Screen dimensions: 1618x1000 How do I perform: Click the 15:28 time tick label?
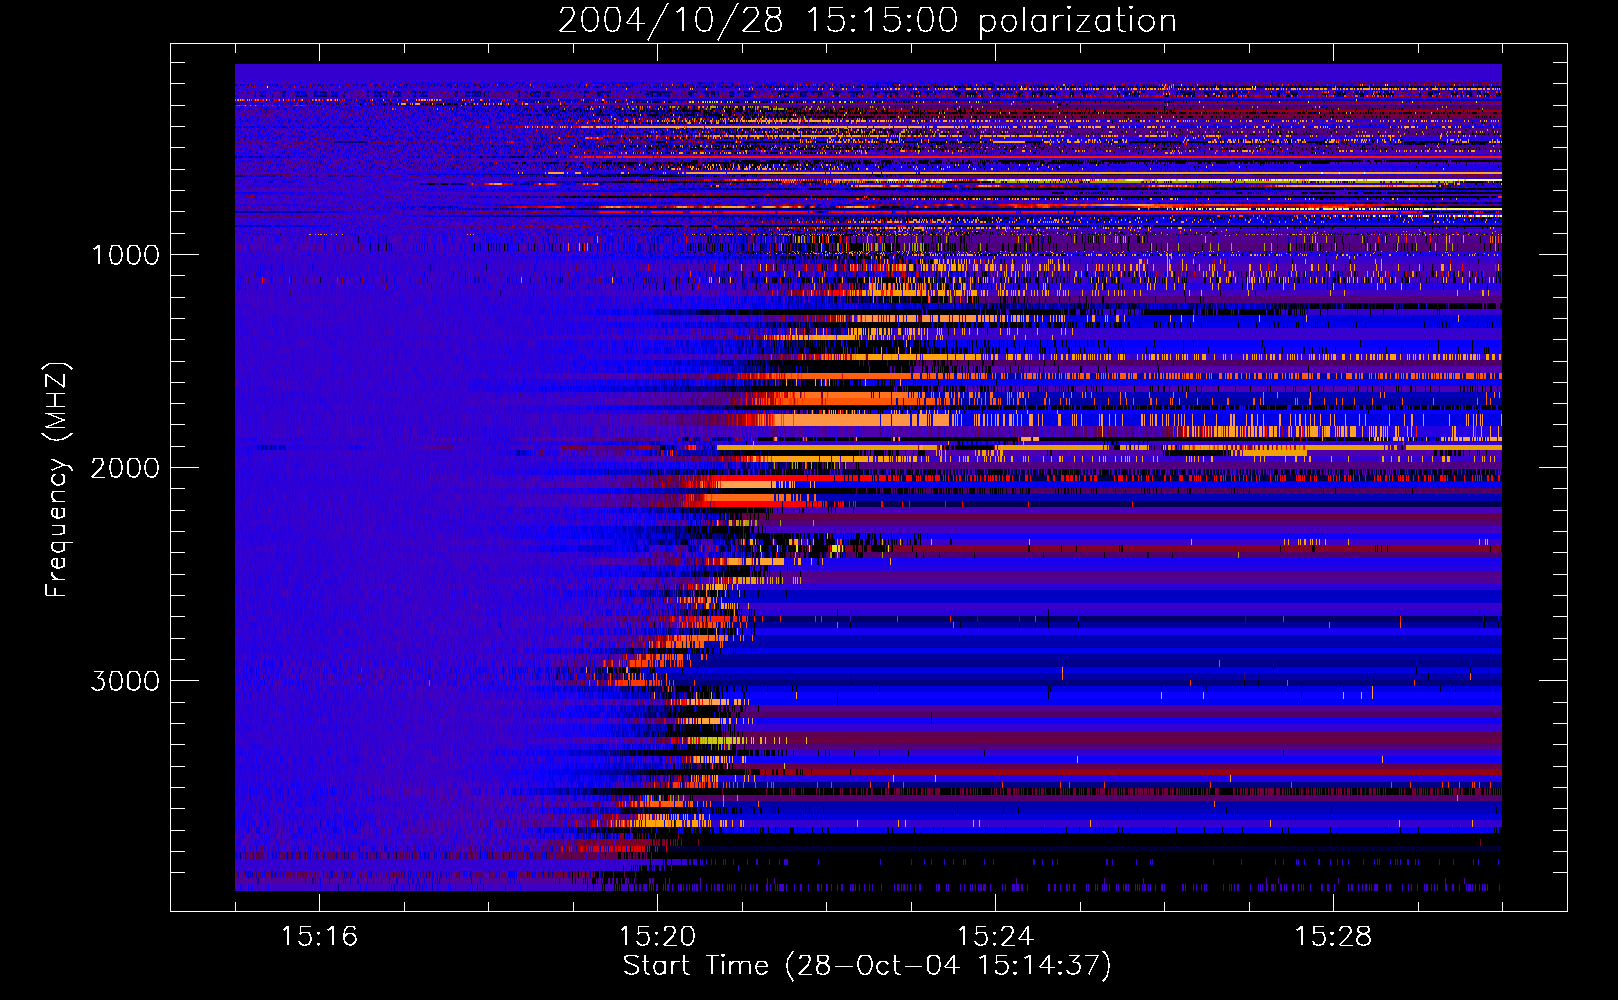tap(1333, 936)
